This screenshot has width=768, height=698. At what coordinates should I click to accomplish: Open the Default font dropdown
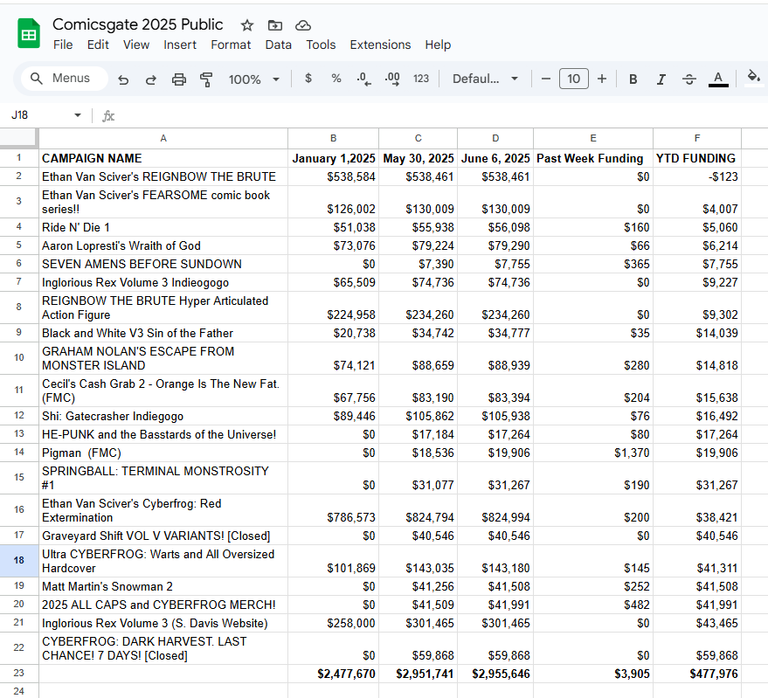click(485, 79)
